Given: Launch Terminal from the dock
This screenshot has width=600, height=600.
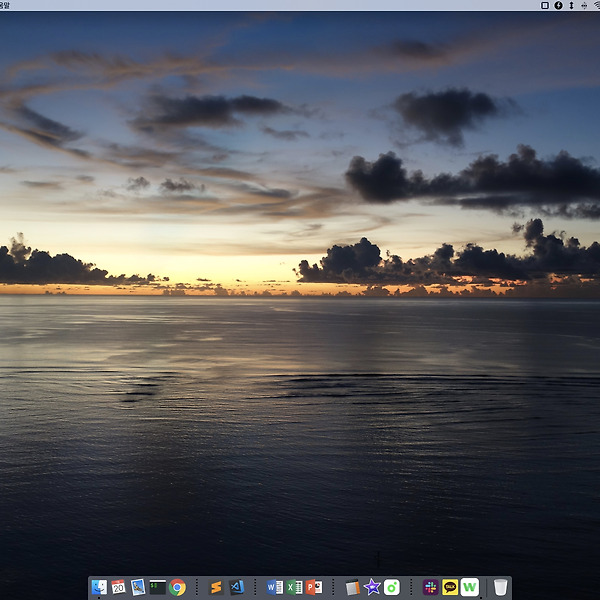Looking at the screenshot, I should tap(157, 587).
